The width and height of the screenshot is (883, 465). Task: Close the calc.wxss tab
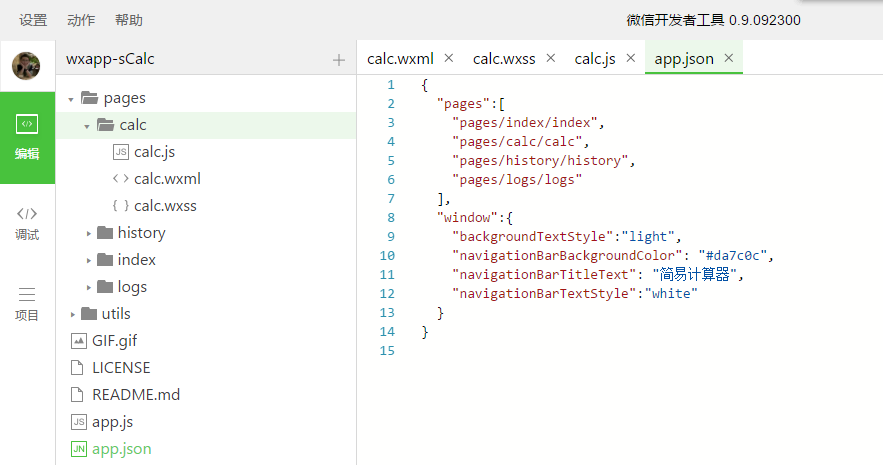(x=550, y=58)
